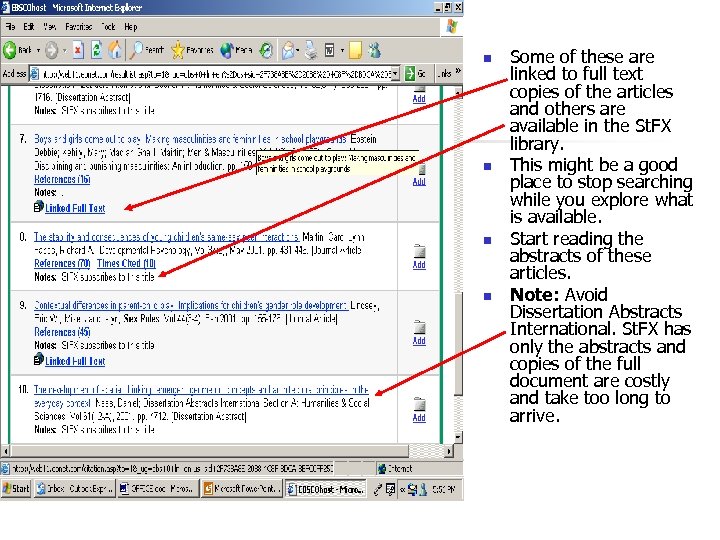
Task: Switch to the Word document taskbar button
Action: (158, 489)
